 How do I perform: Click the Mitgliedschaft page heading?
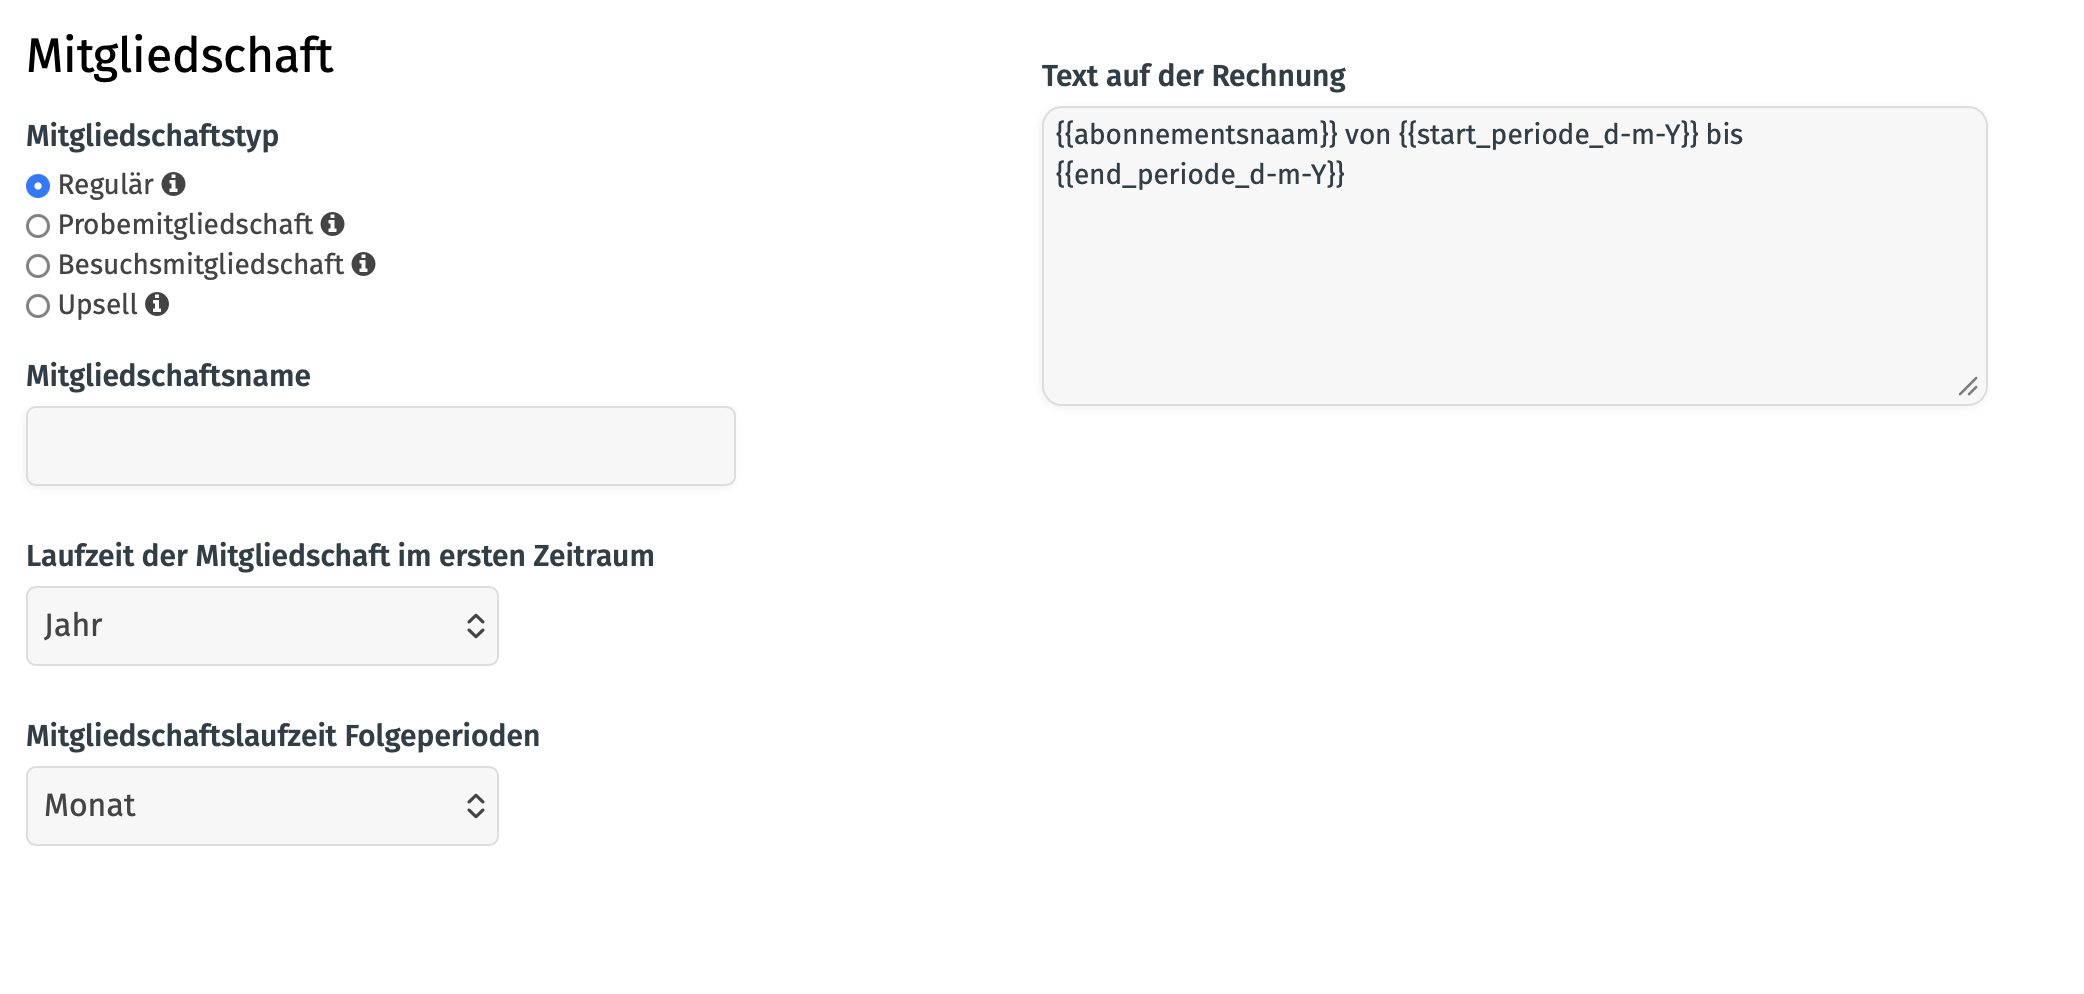[180, 55]
